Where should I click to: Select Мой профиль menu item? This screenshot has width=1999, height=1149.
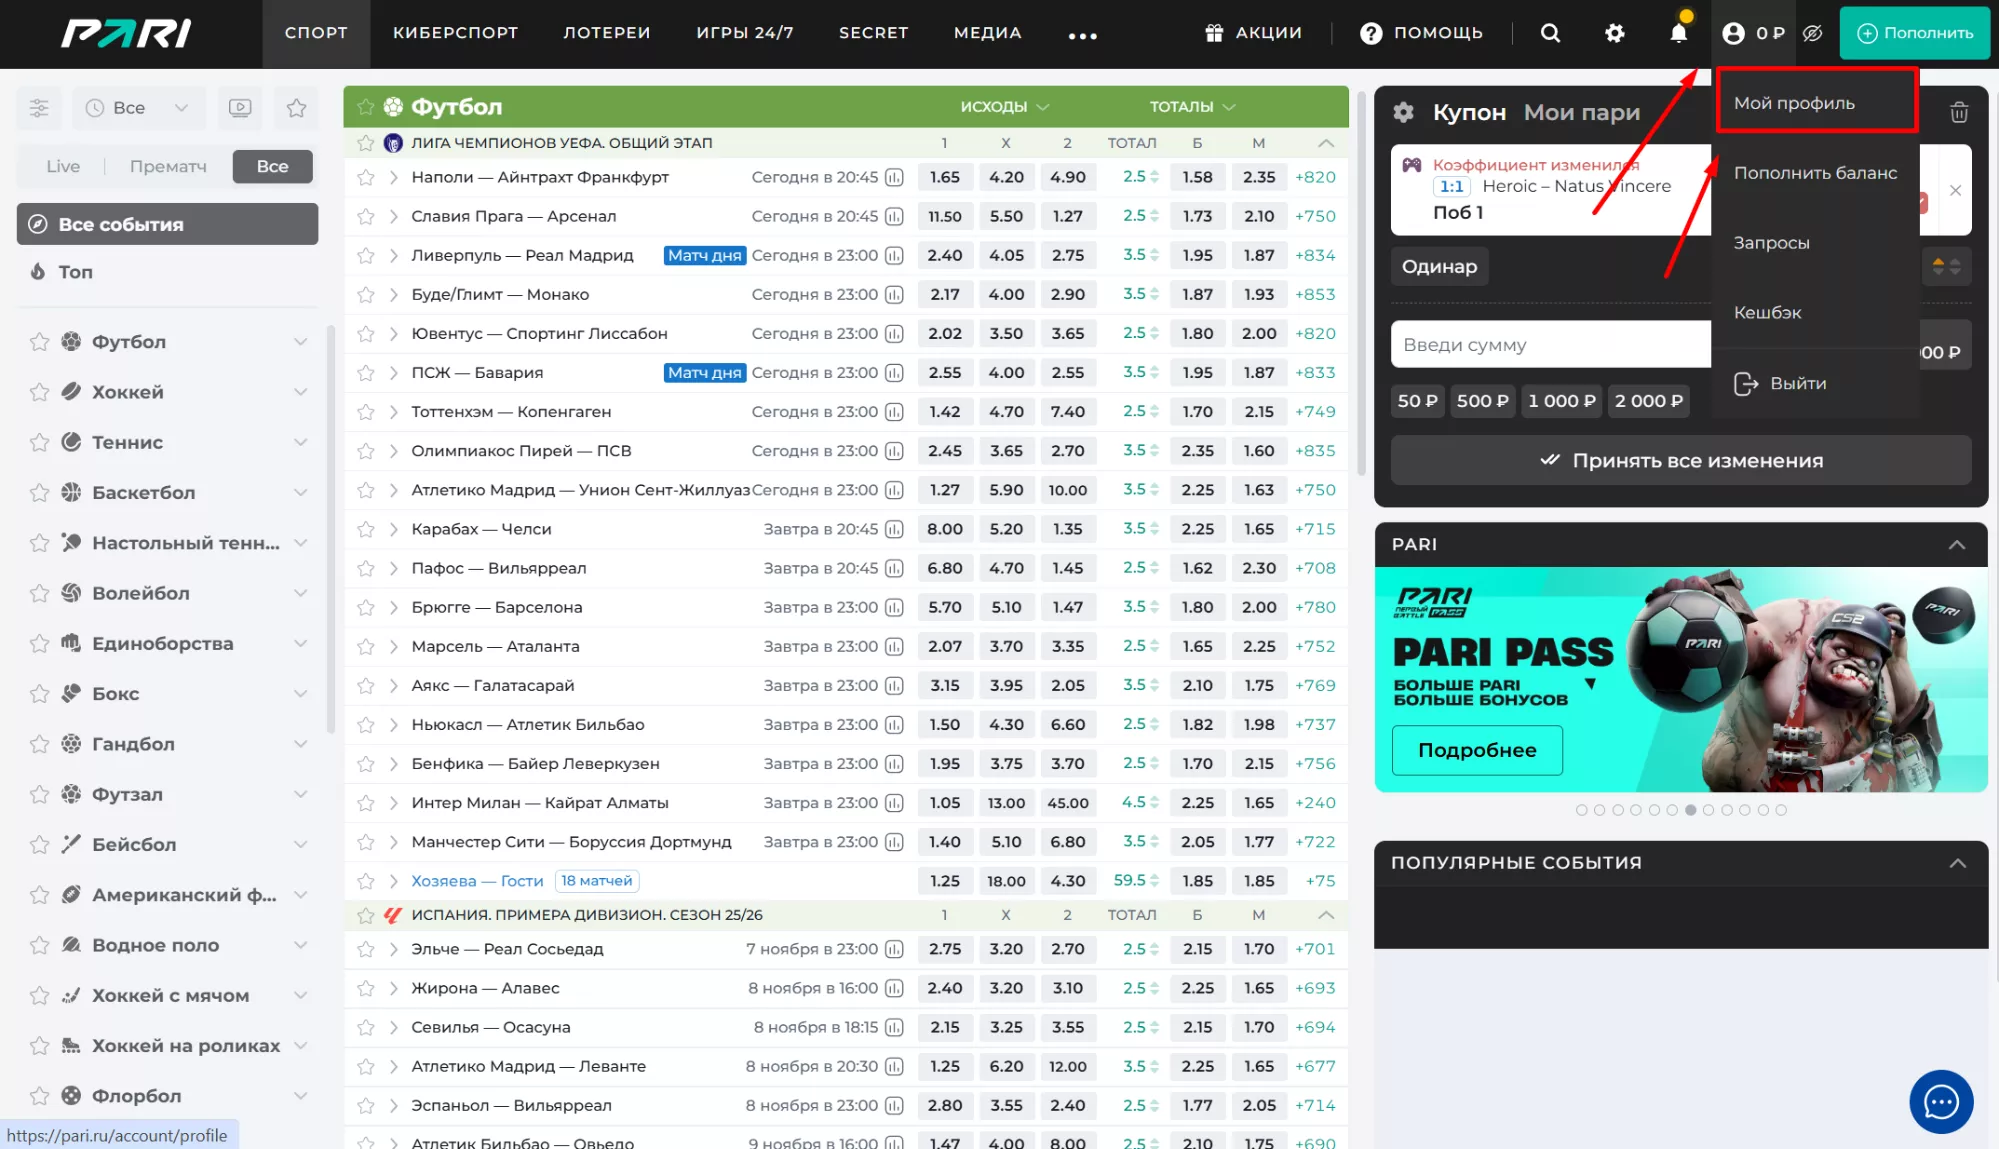point(1794,103)
